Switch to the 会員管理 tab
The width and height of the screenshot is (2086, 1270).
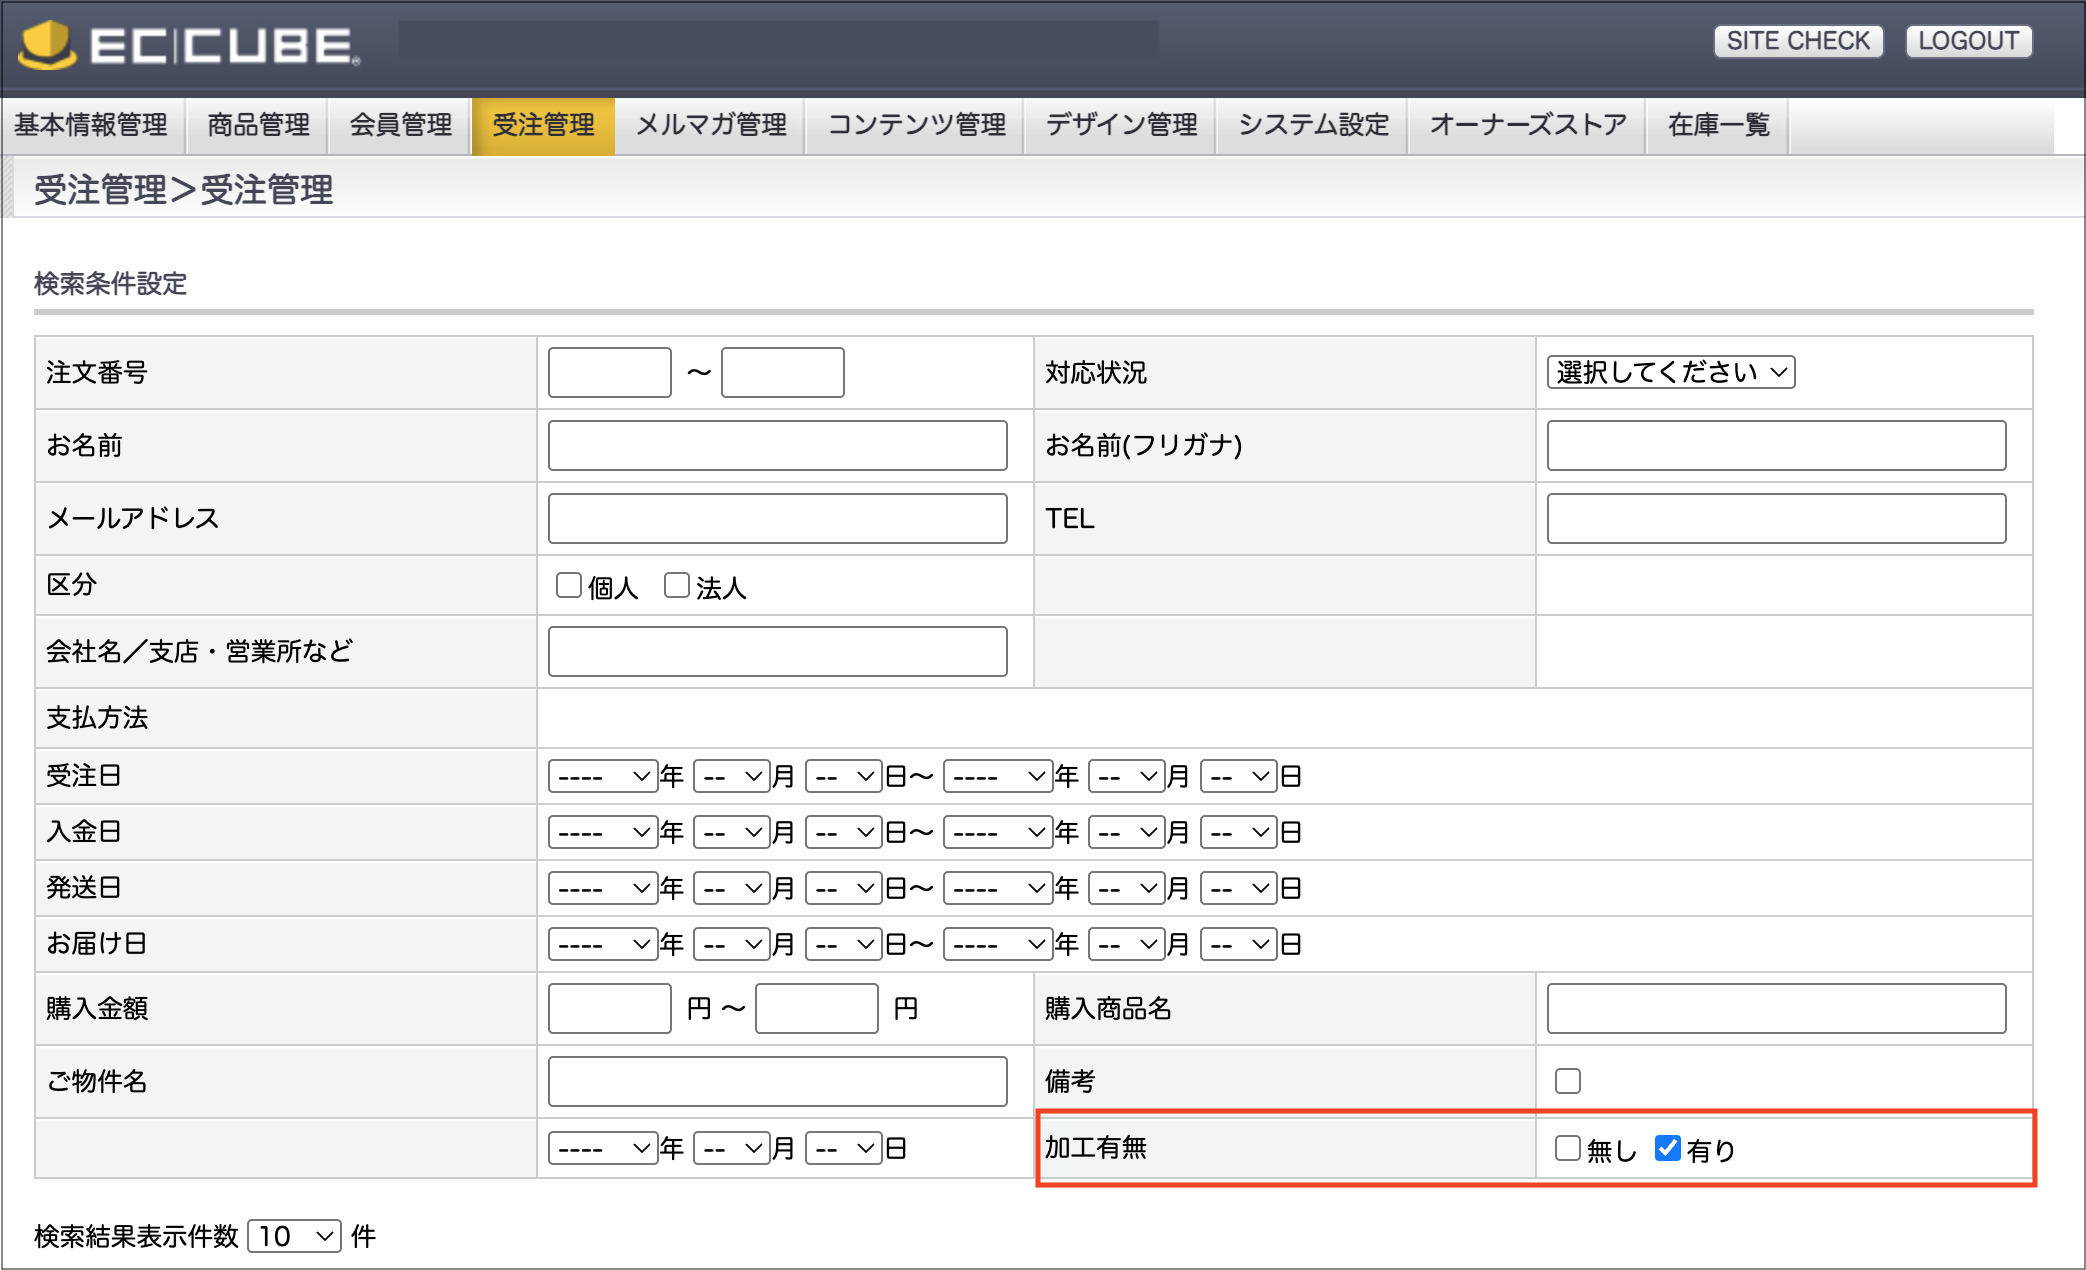tap(400, 125)
